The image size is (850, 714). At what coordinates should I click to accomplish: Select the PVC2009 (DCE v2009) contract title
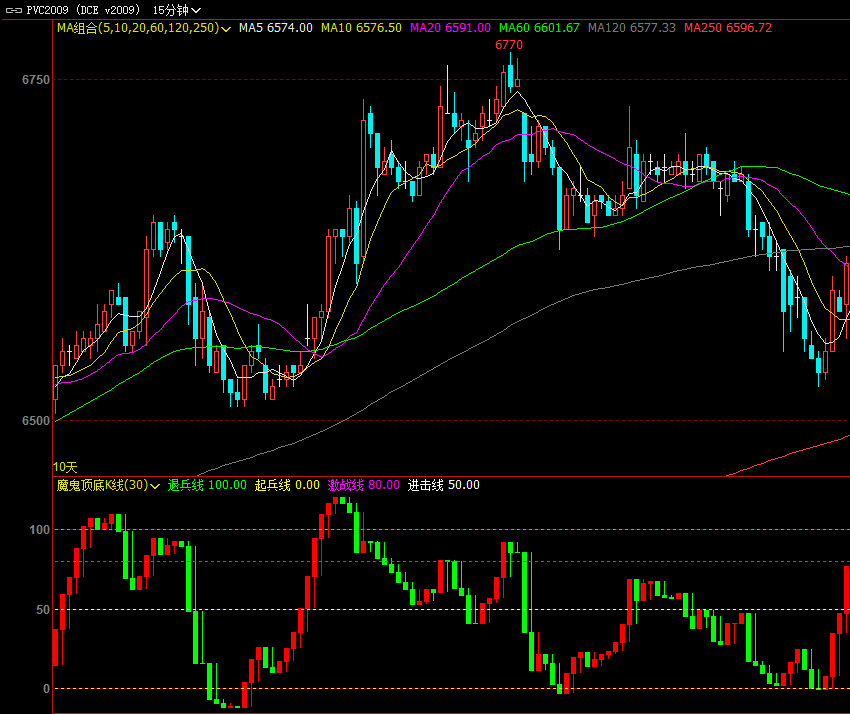[x=83, y=10]
